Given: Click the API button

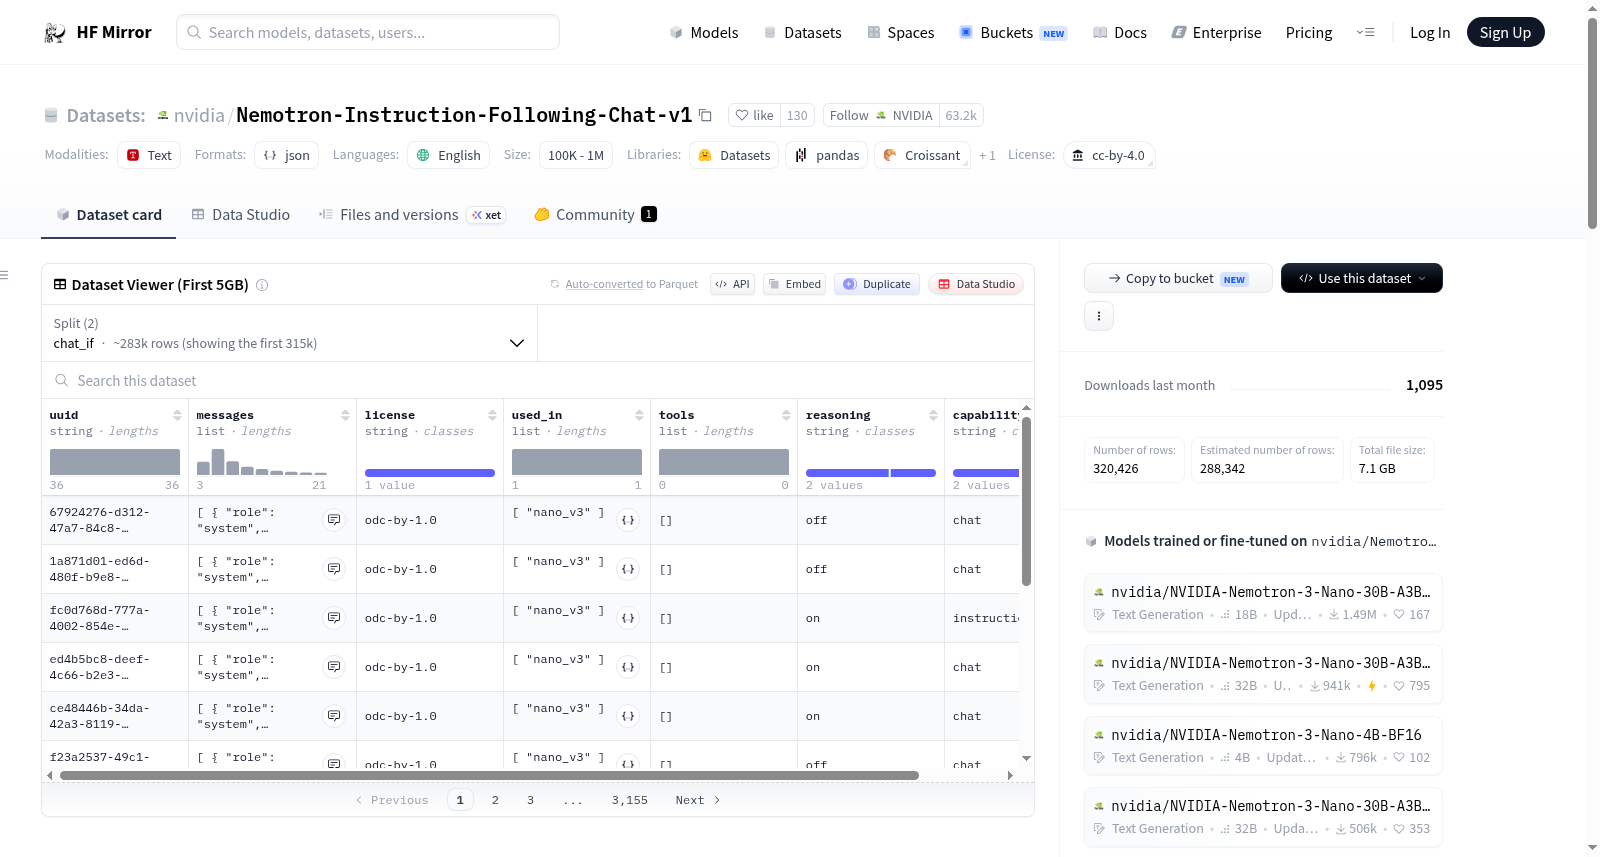Looking at the screenshot, I should [732, 284].
